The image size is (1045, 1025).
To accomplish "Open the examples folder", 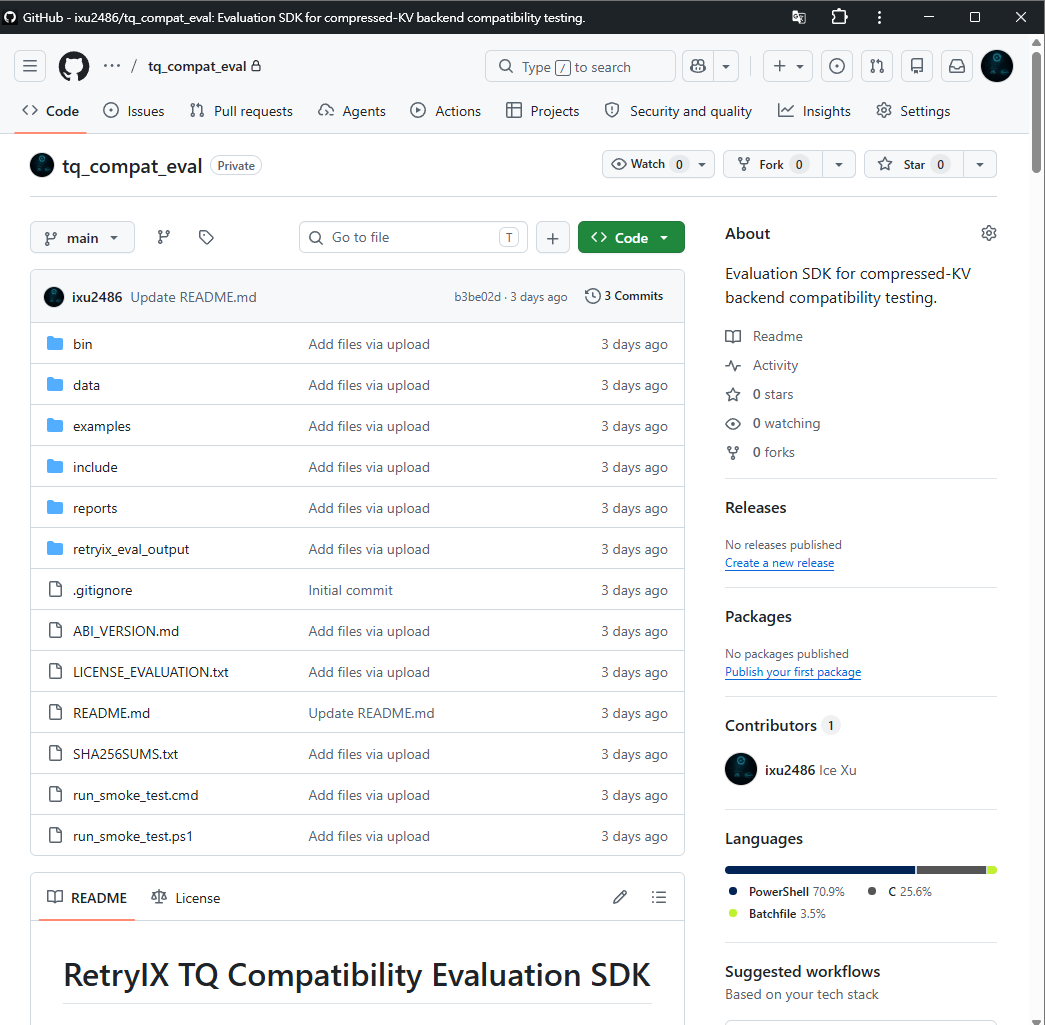I will pyautogui.click(x=102, y=427).
